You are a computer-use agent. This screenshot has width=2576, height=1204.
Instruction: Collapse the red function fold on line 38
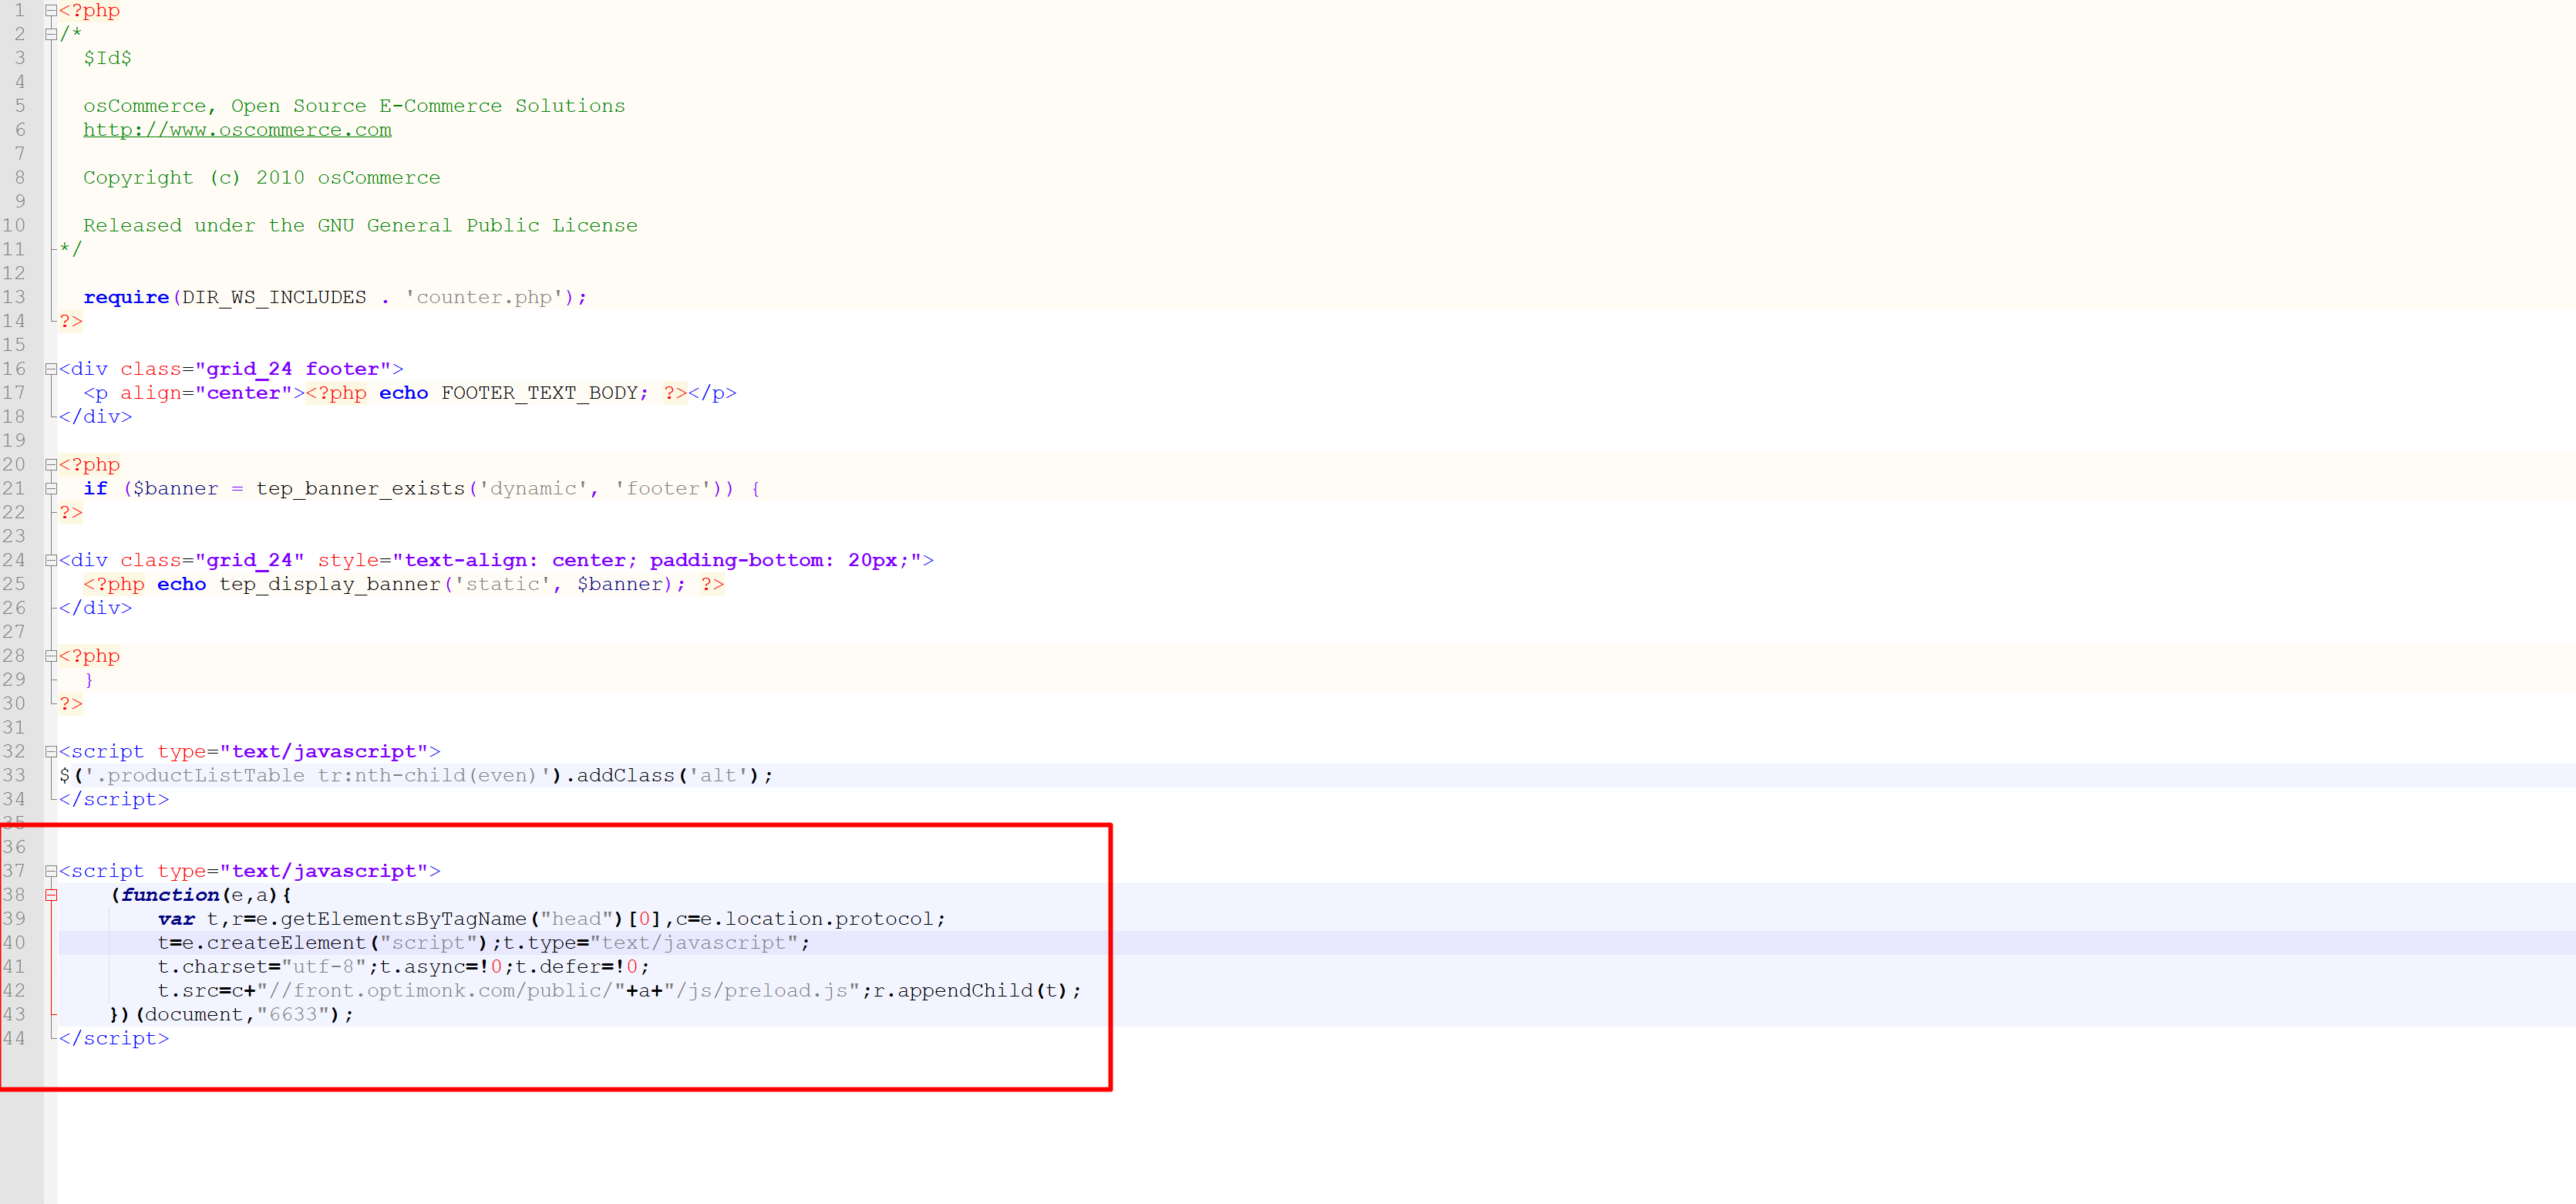pyautogui.click(x=51, y=896)
